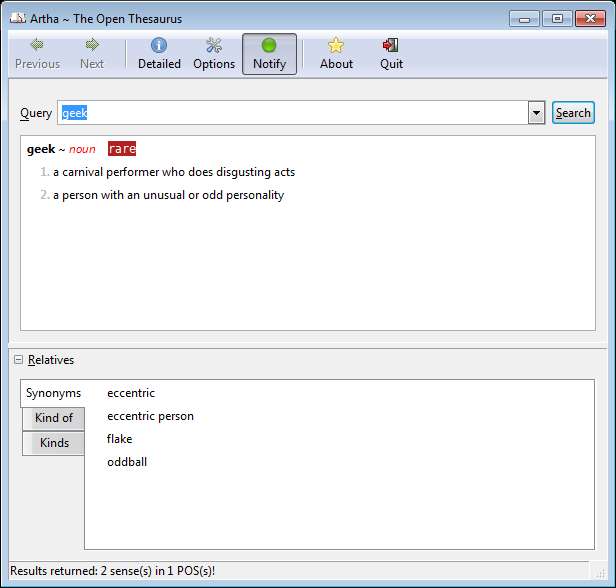
Task: Select the Synonyms tab
Action: pyautogui.click(x=53, y=393)
